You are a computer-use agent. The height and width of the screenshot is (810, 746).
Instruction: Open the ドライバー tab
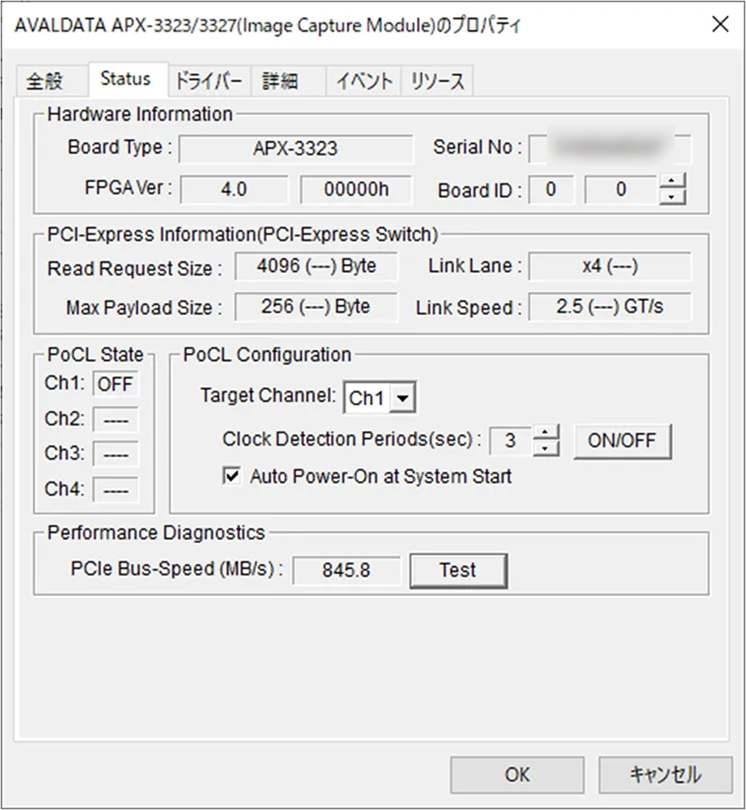tap(209, 81)
